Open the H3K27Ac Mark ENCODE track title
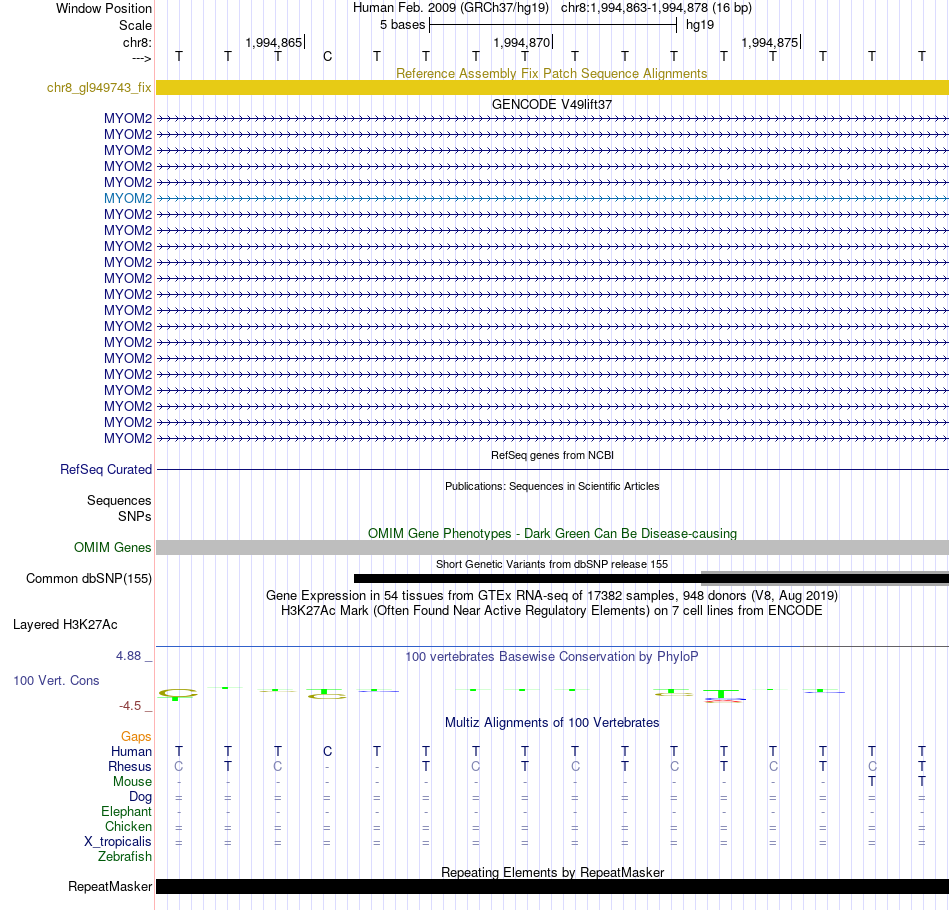The width and height of the screenshot is (950, 910). 552,611
